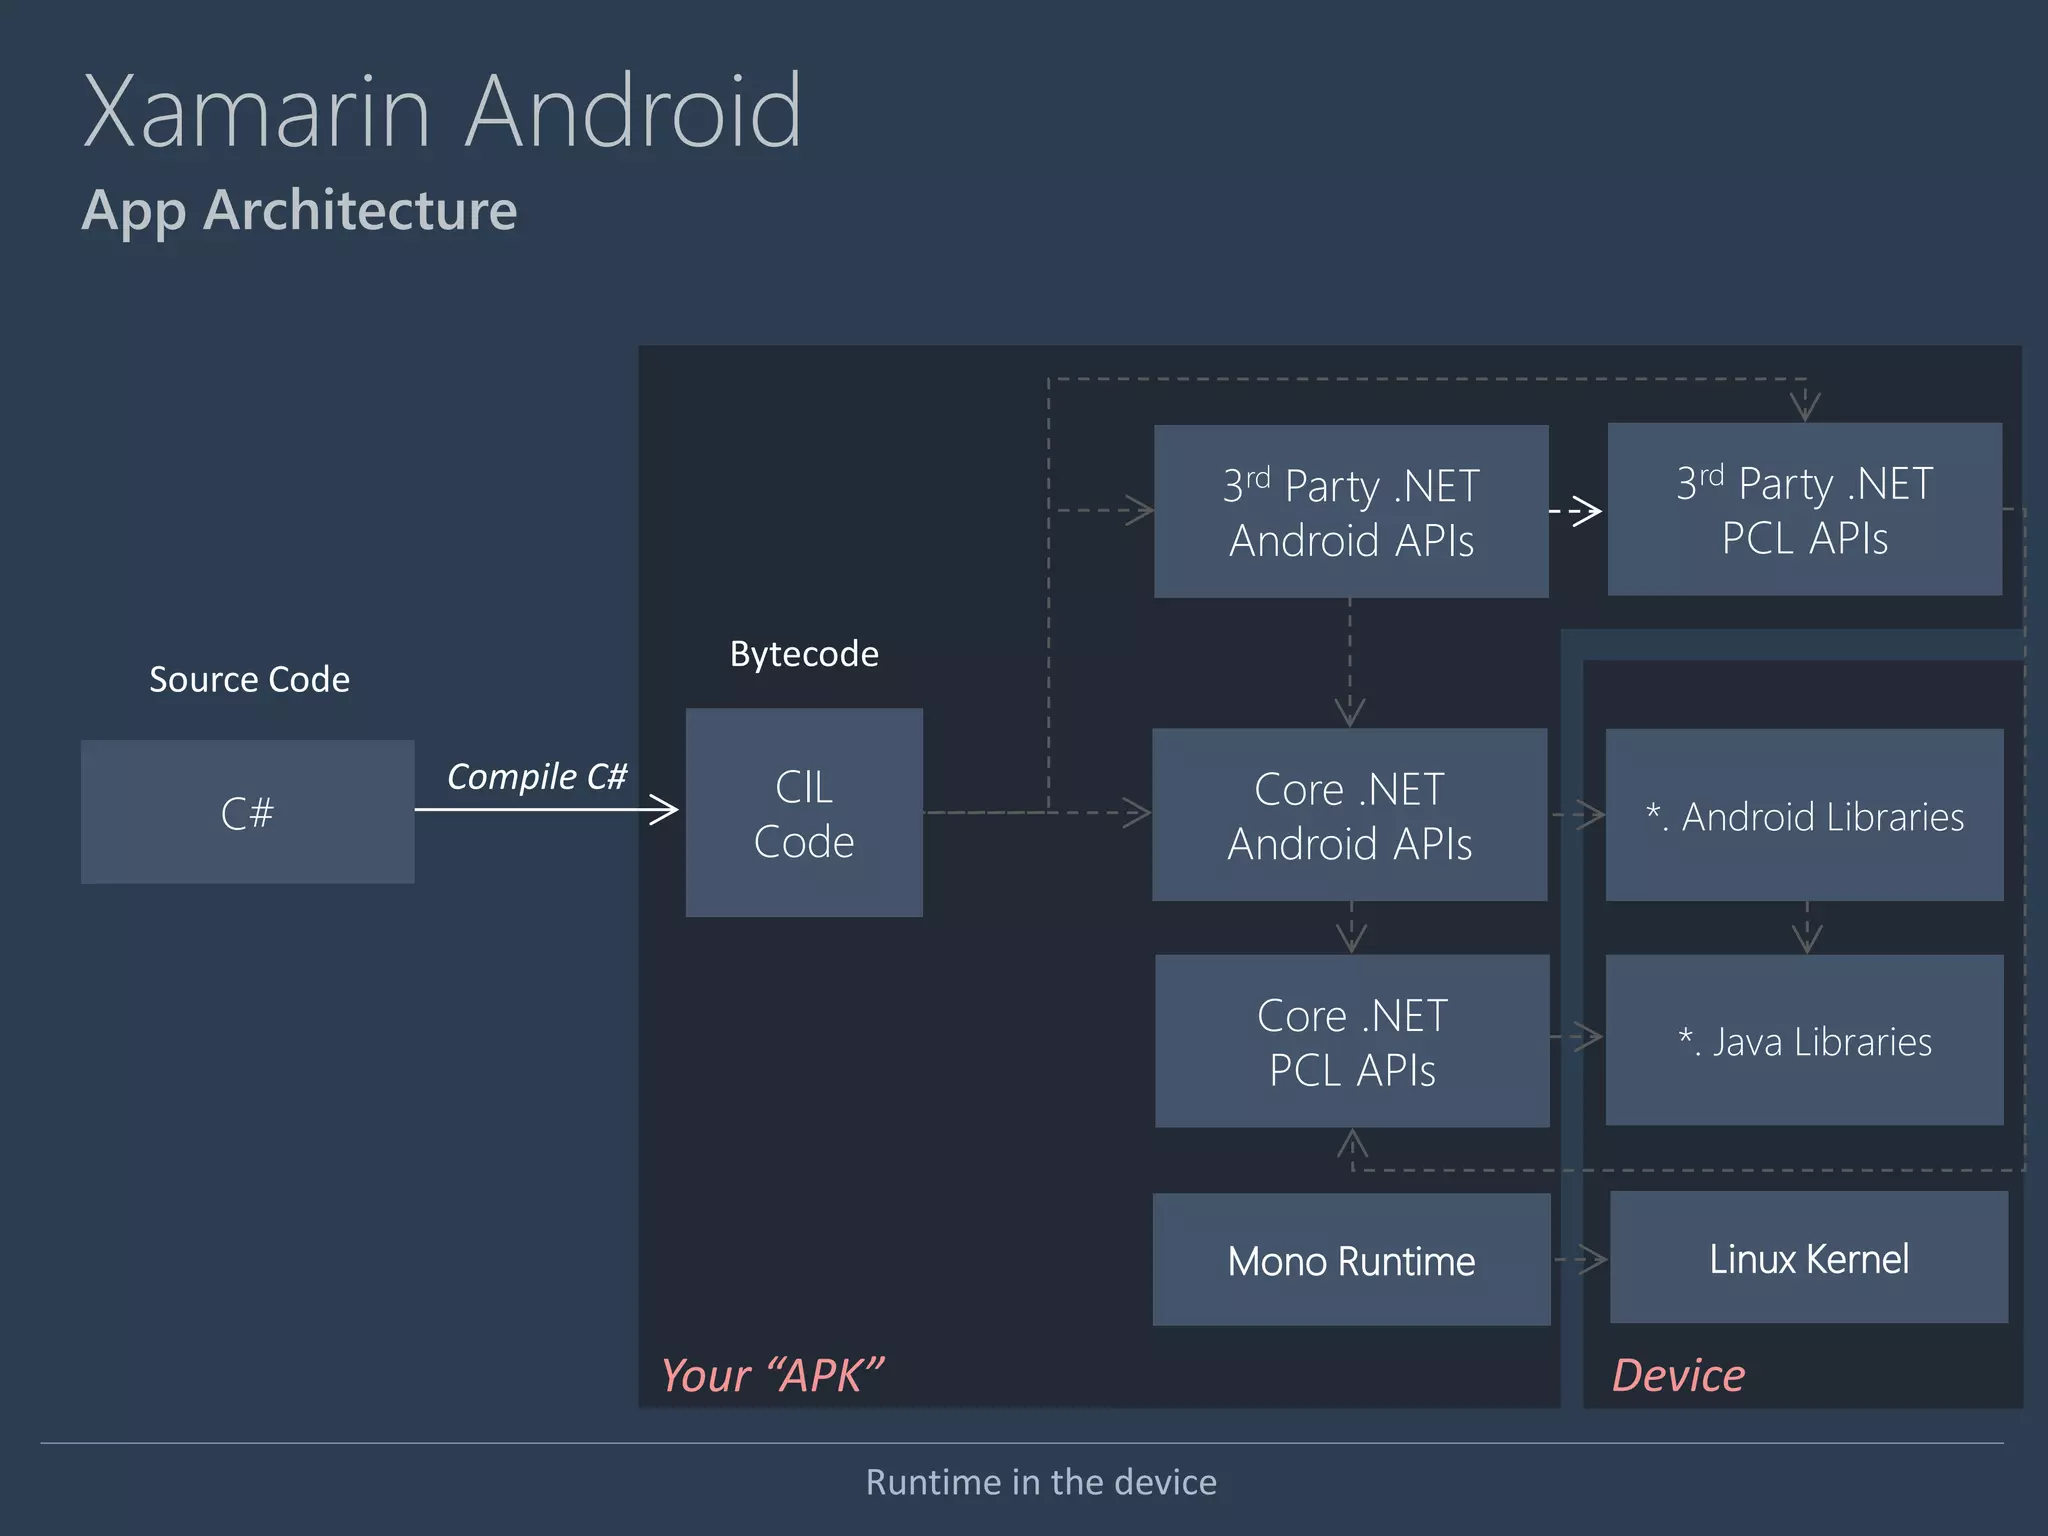
Task: Click the 'Source Code' label
Action: [249, 679]
